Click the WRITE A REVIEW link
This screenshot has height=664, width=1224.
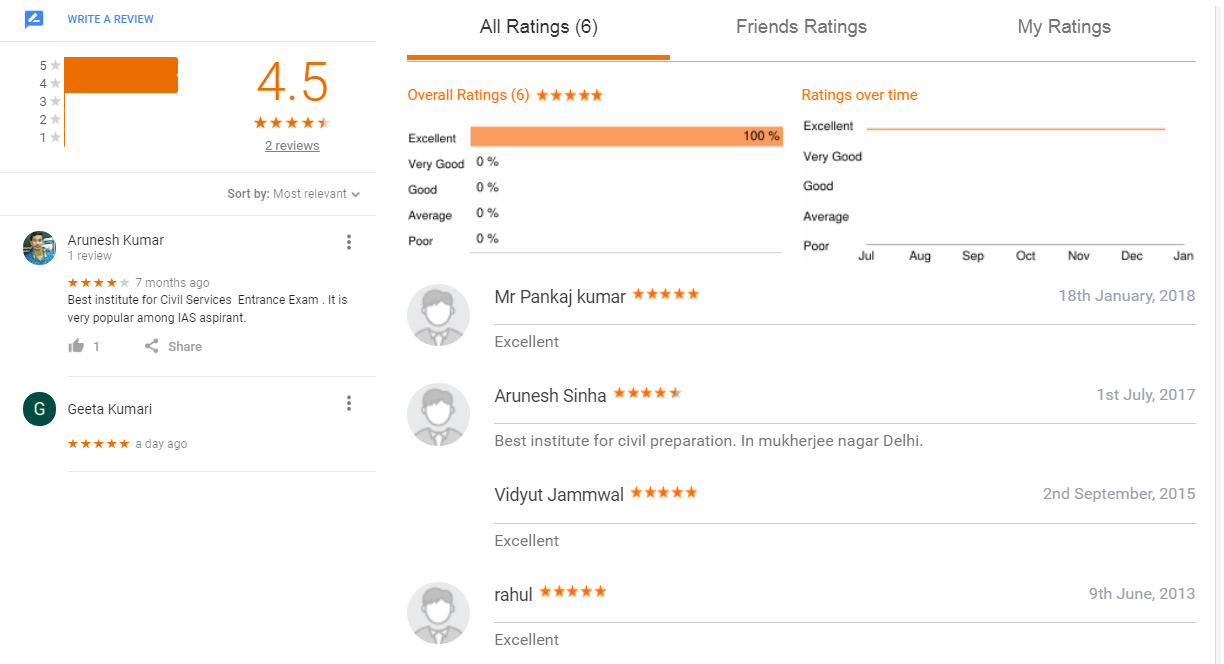click(111, 19)
